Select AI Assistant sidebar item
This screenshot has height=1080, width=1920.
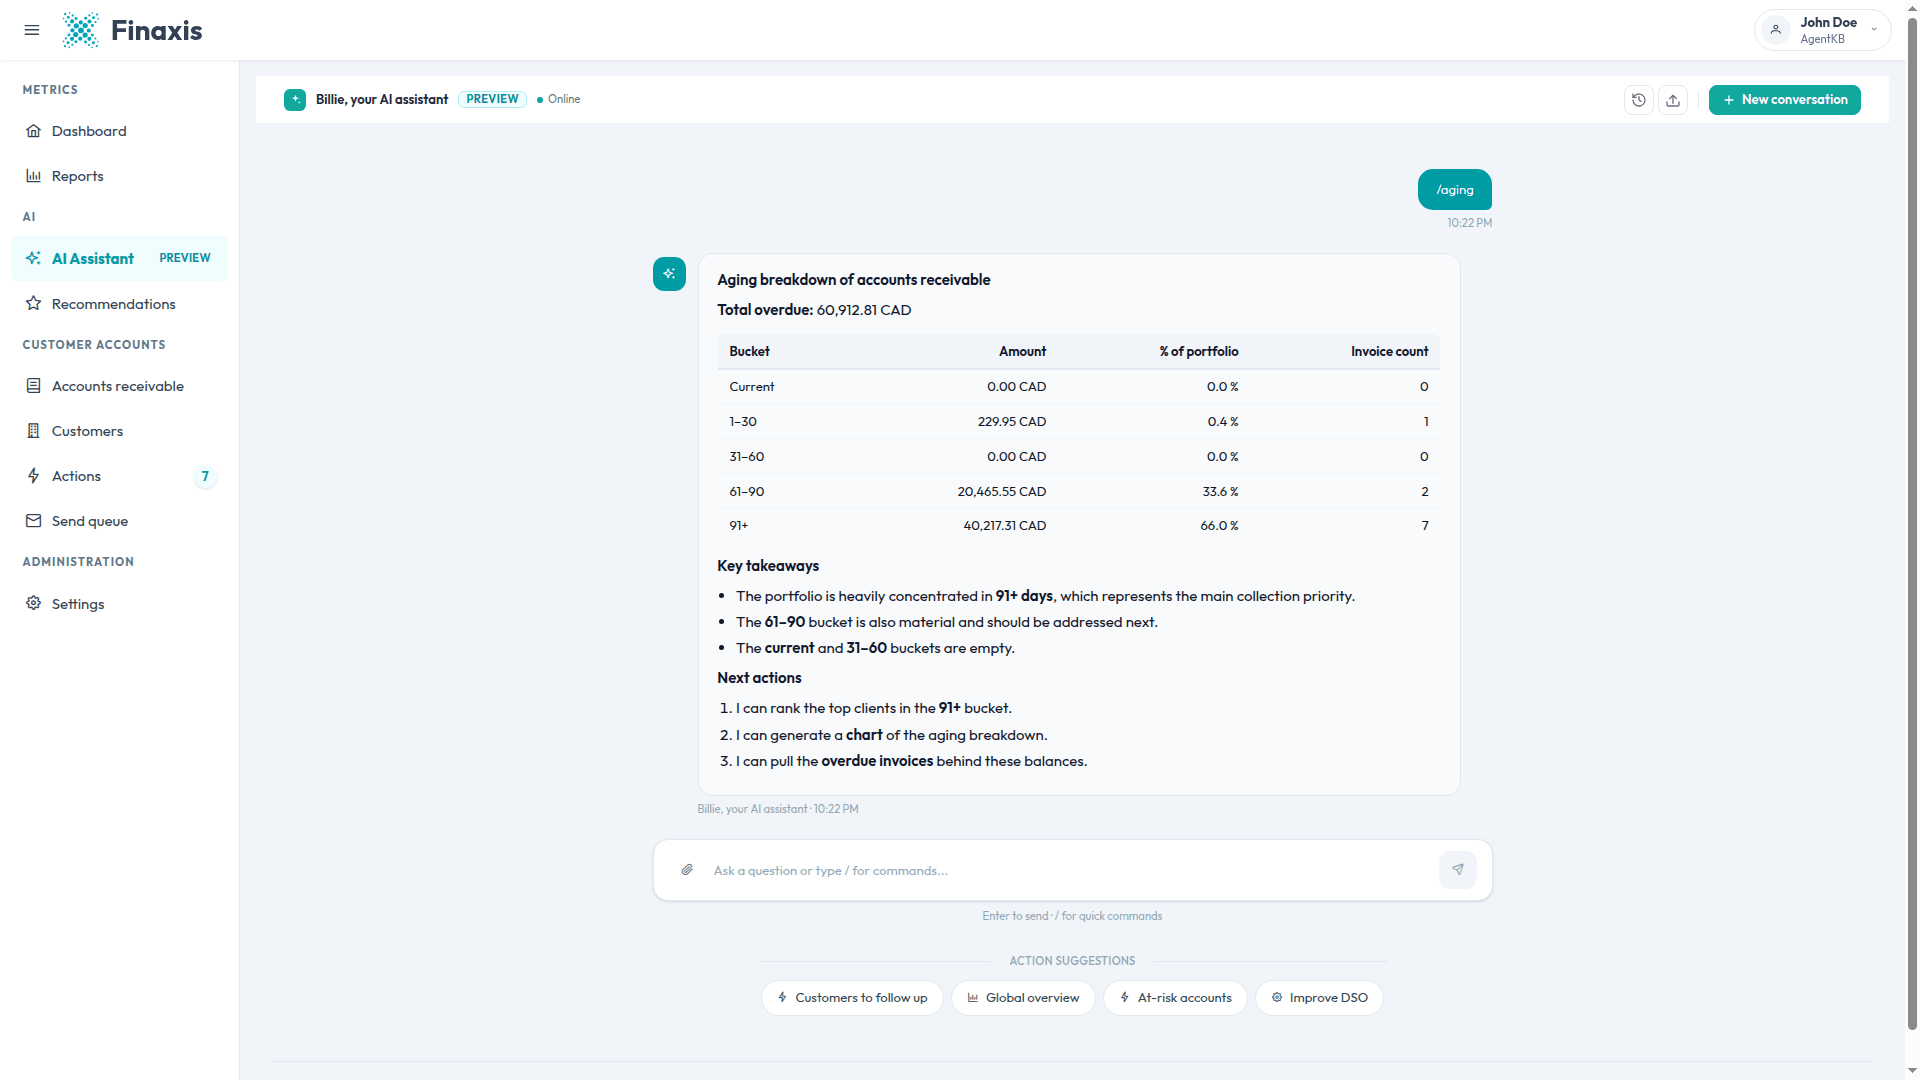[119, 258]
